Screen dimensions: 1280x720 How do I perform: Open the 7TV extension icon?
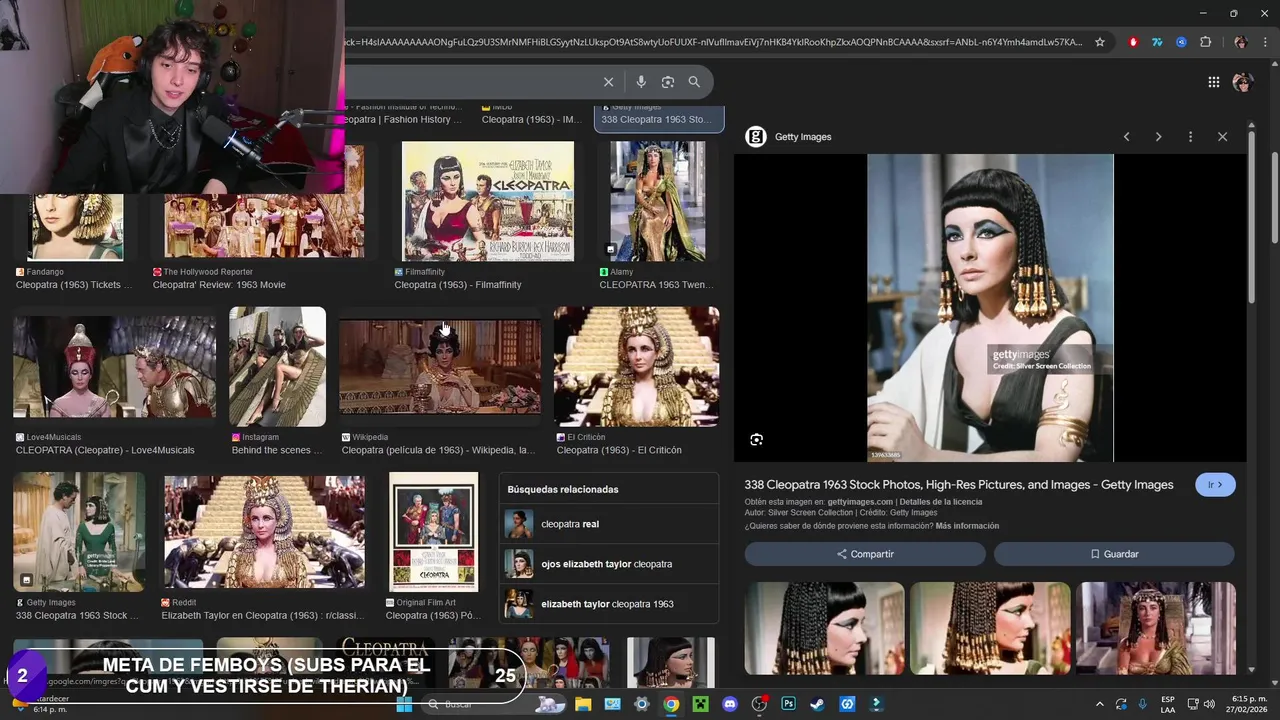[x=1157, y=42]
